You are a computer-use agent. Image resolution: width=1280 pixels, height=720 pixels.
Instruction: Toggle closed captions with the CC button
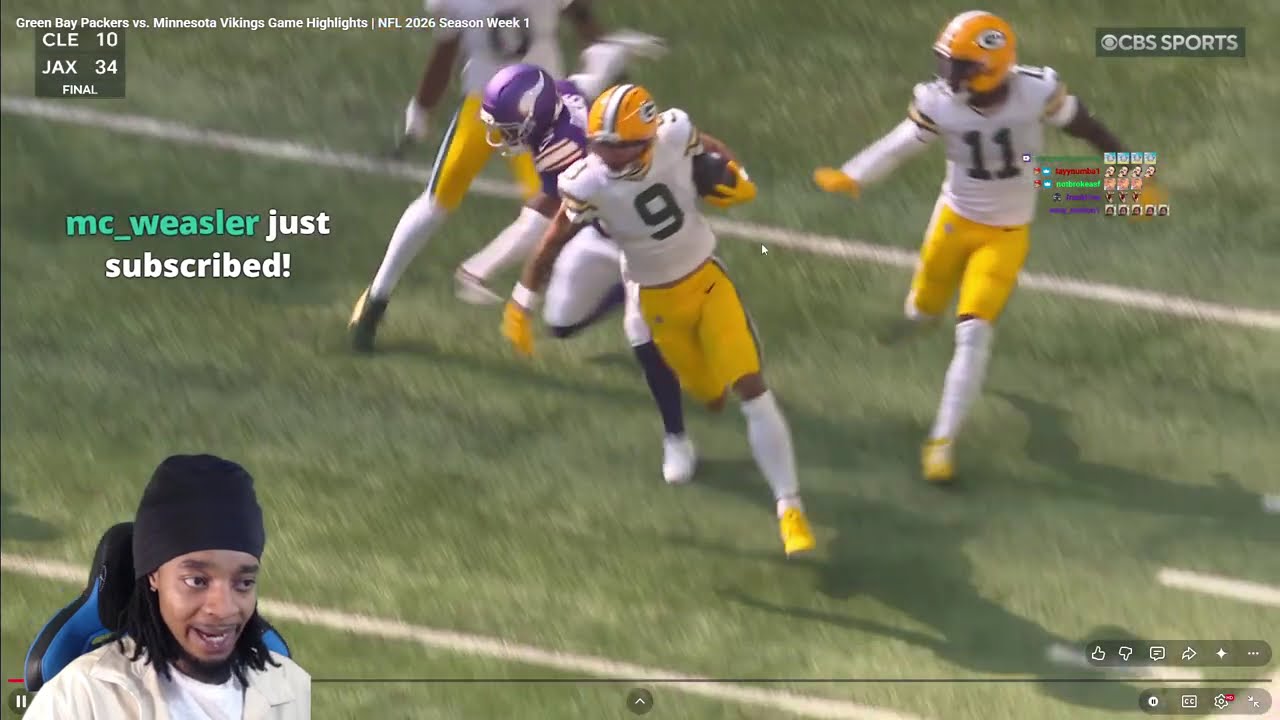tap(1189, 702)
